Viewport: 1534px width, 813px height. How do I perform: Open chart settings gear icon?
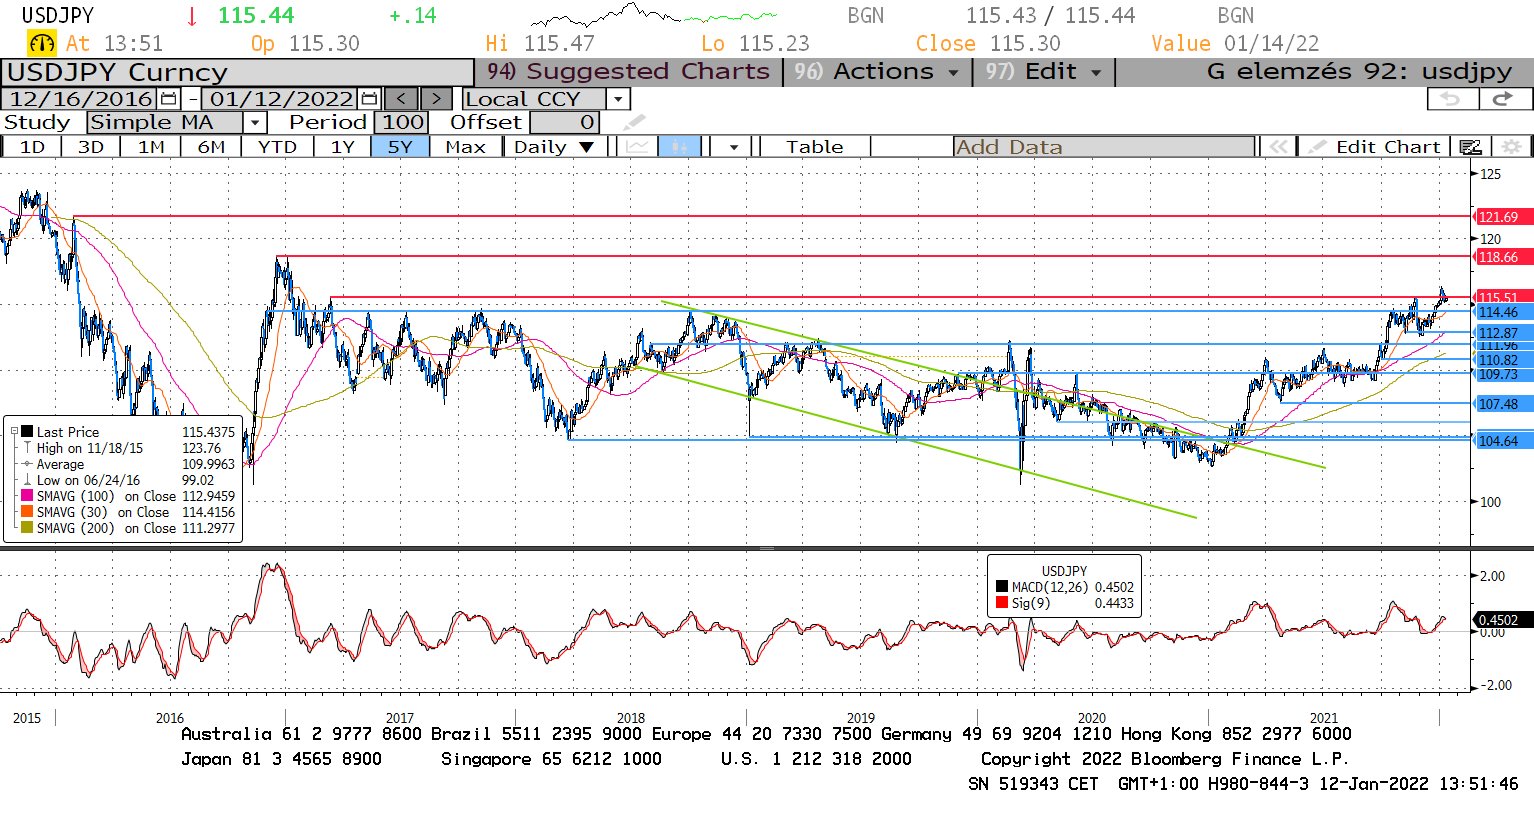point(1511,147)
